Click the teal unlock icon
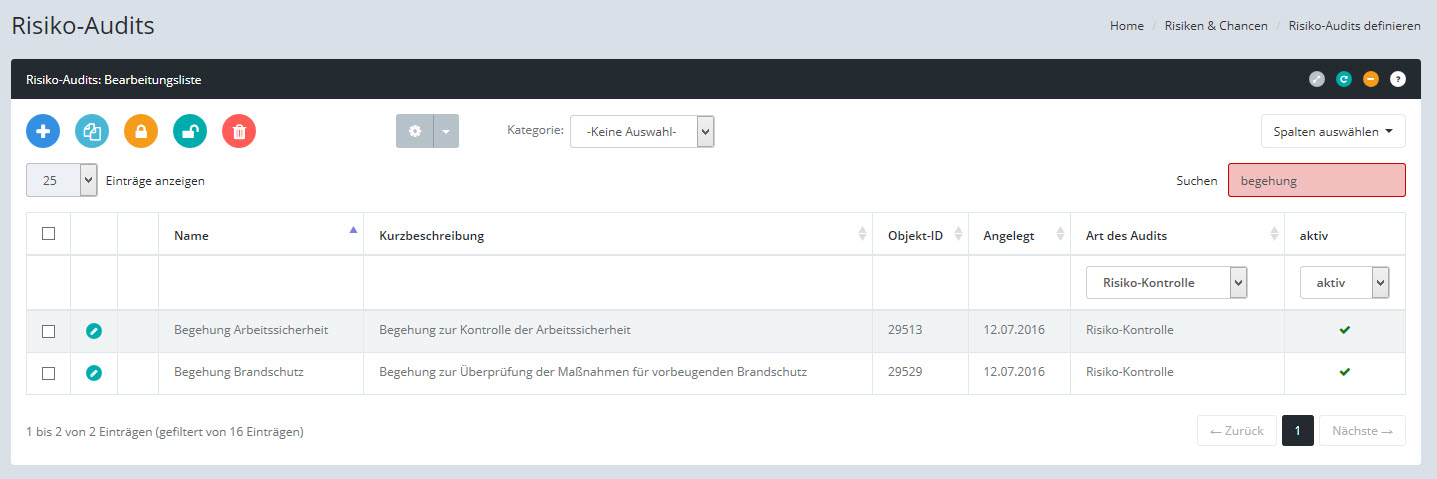 pos(190,131)
